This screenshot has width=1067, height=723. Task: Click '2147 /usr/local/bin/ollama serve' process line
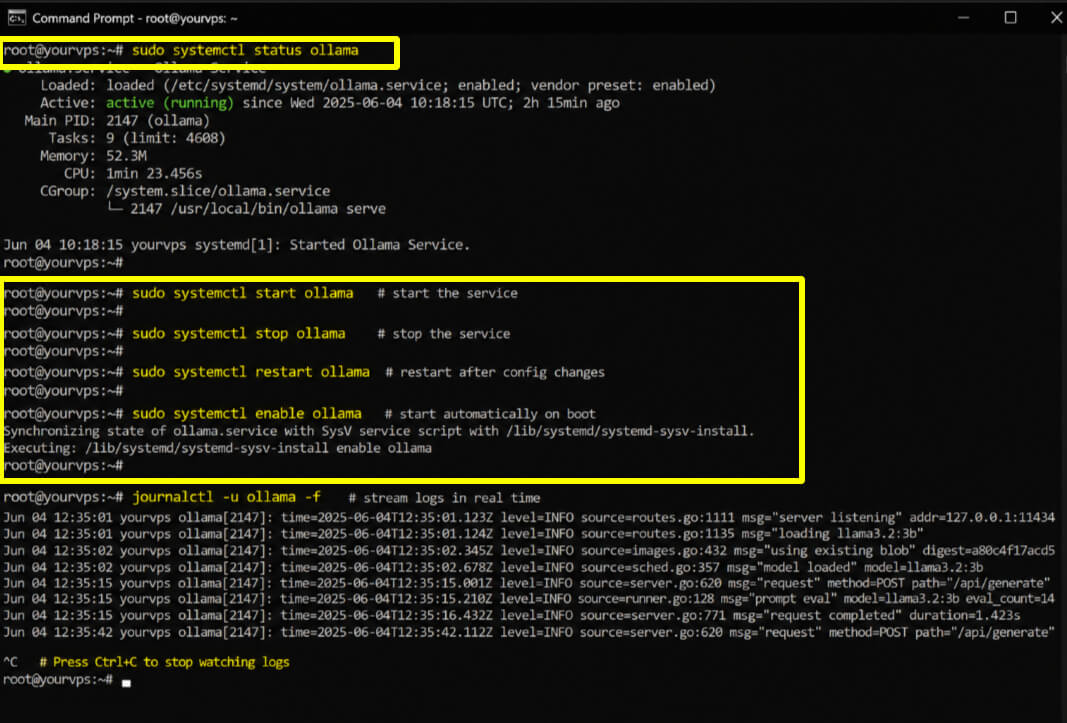[258, 209]
